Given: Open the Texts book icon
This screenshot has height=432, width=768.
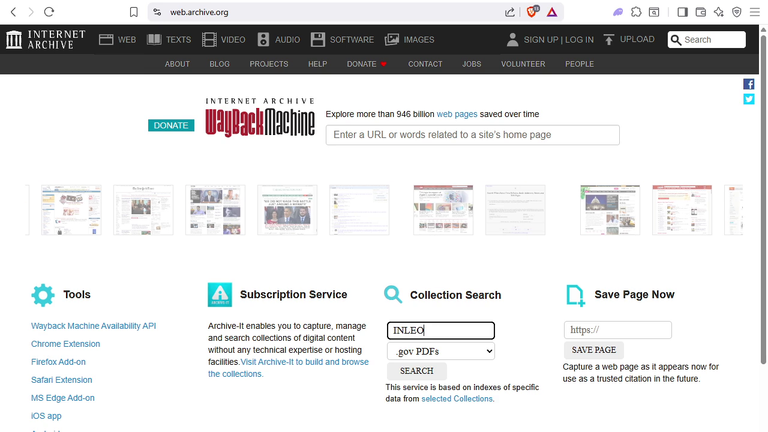Looking at the screenshot, I should click(x=154, y=40).
